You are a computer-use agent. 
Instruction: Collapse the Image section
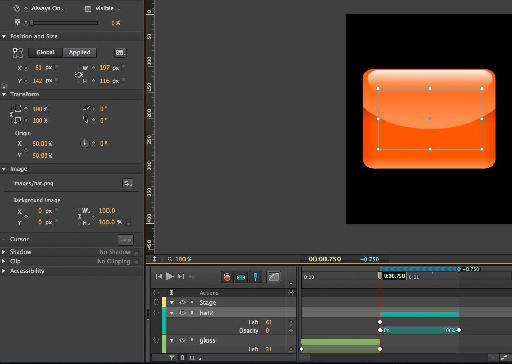tap(4, 169)
